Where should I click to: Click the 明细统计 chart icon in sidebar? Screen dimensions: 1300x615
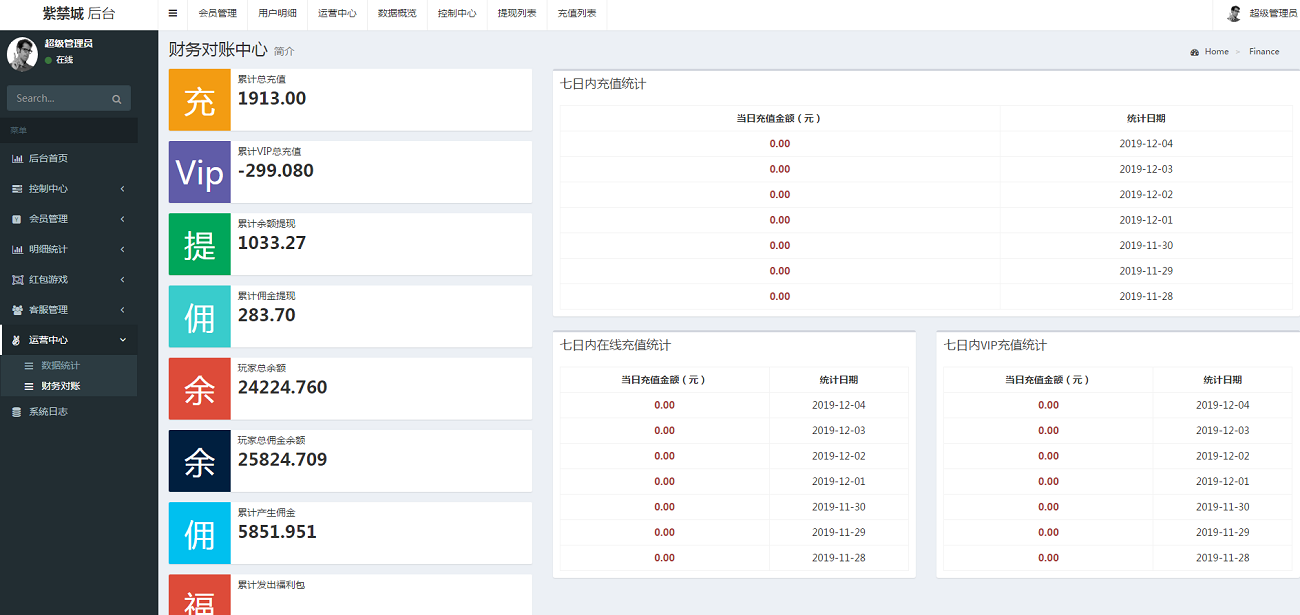(19, 249)
